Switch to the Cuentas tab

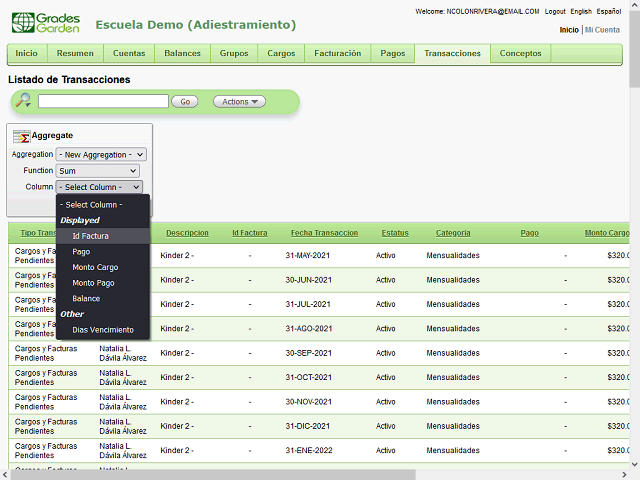pyautogui.click(x=129, y=53)
